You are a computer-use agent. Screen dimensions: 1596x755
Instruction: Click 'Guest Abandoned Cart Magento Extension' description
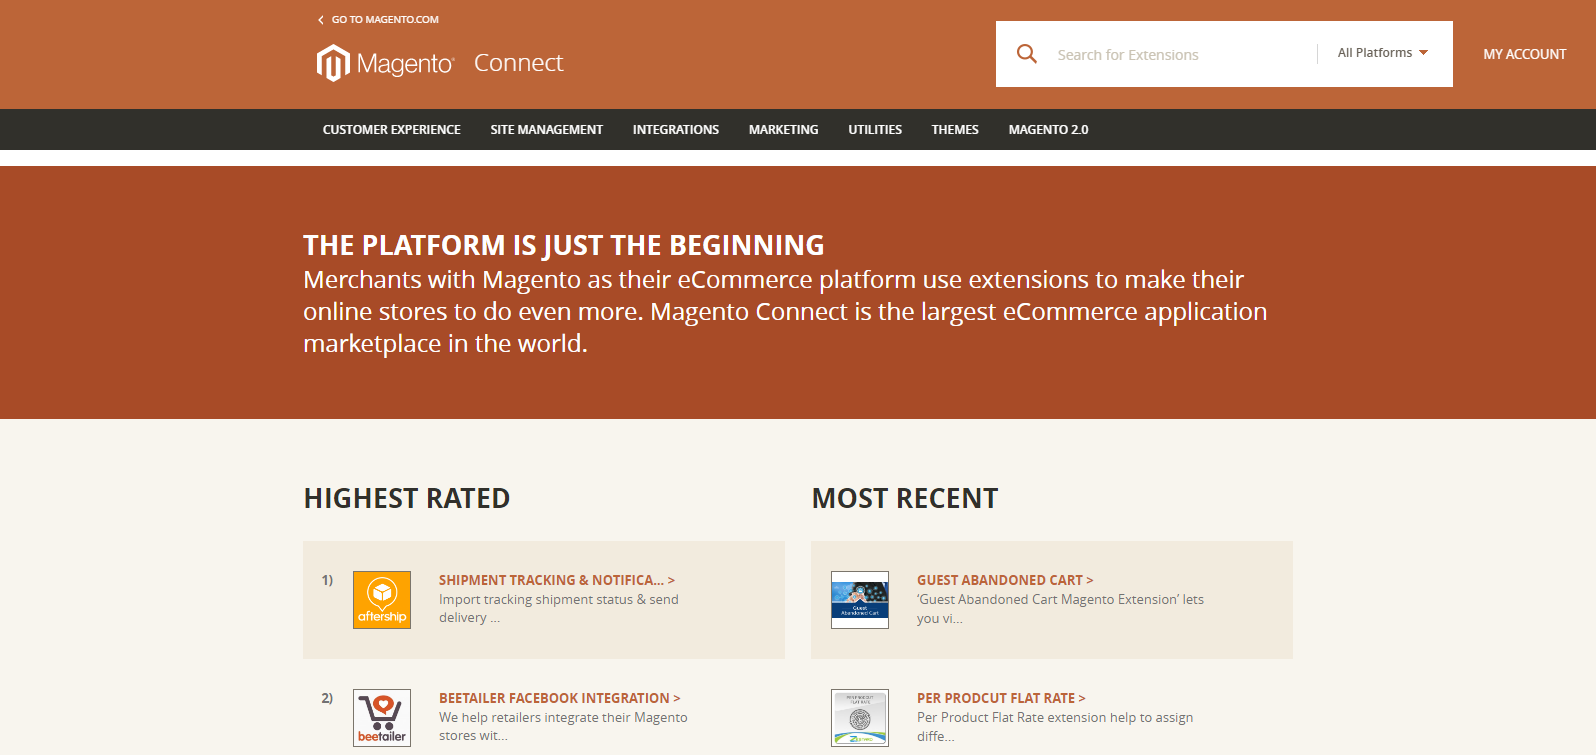(1060, 608)
